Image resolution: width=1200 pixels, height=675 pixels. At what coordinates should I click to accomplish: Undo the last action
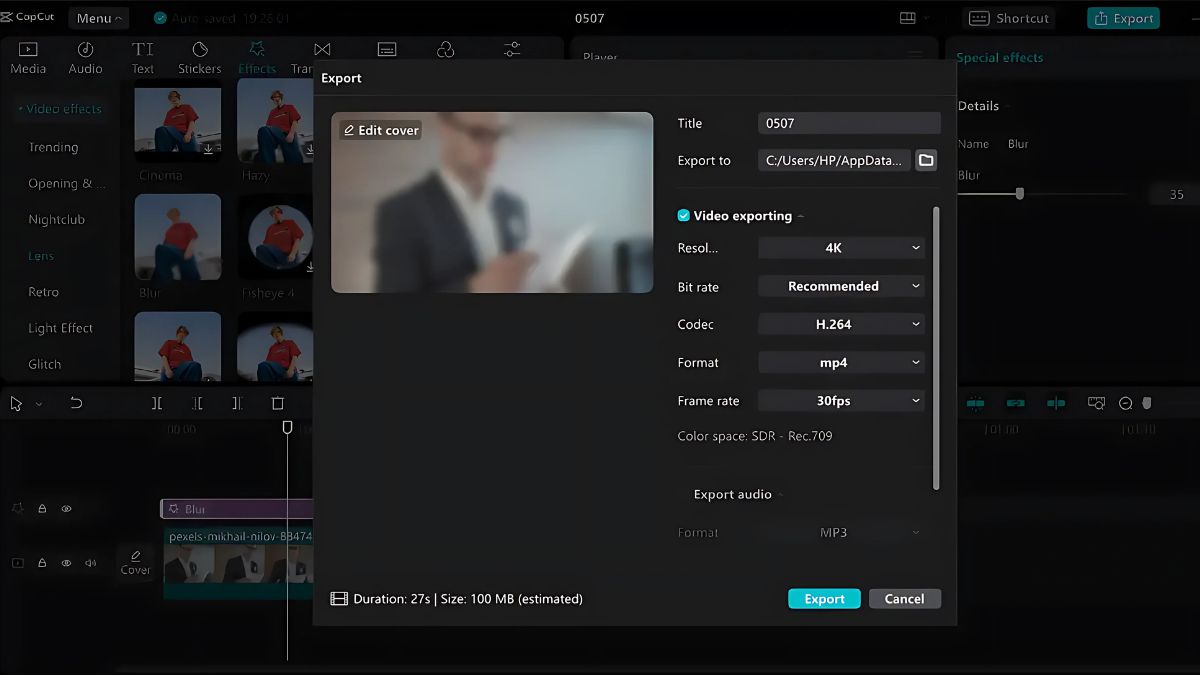point(76,403)
